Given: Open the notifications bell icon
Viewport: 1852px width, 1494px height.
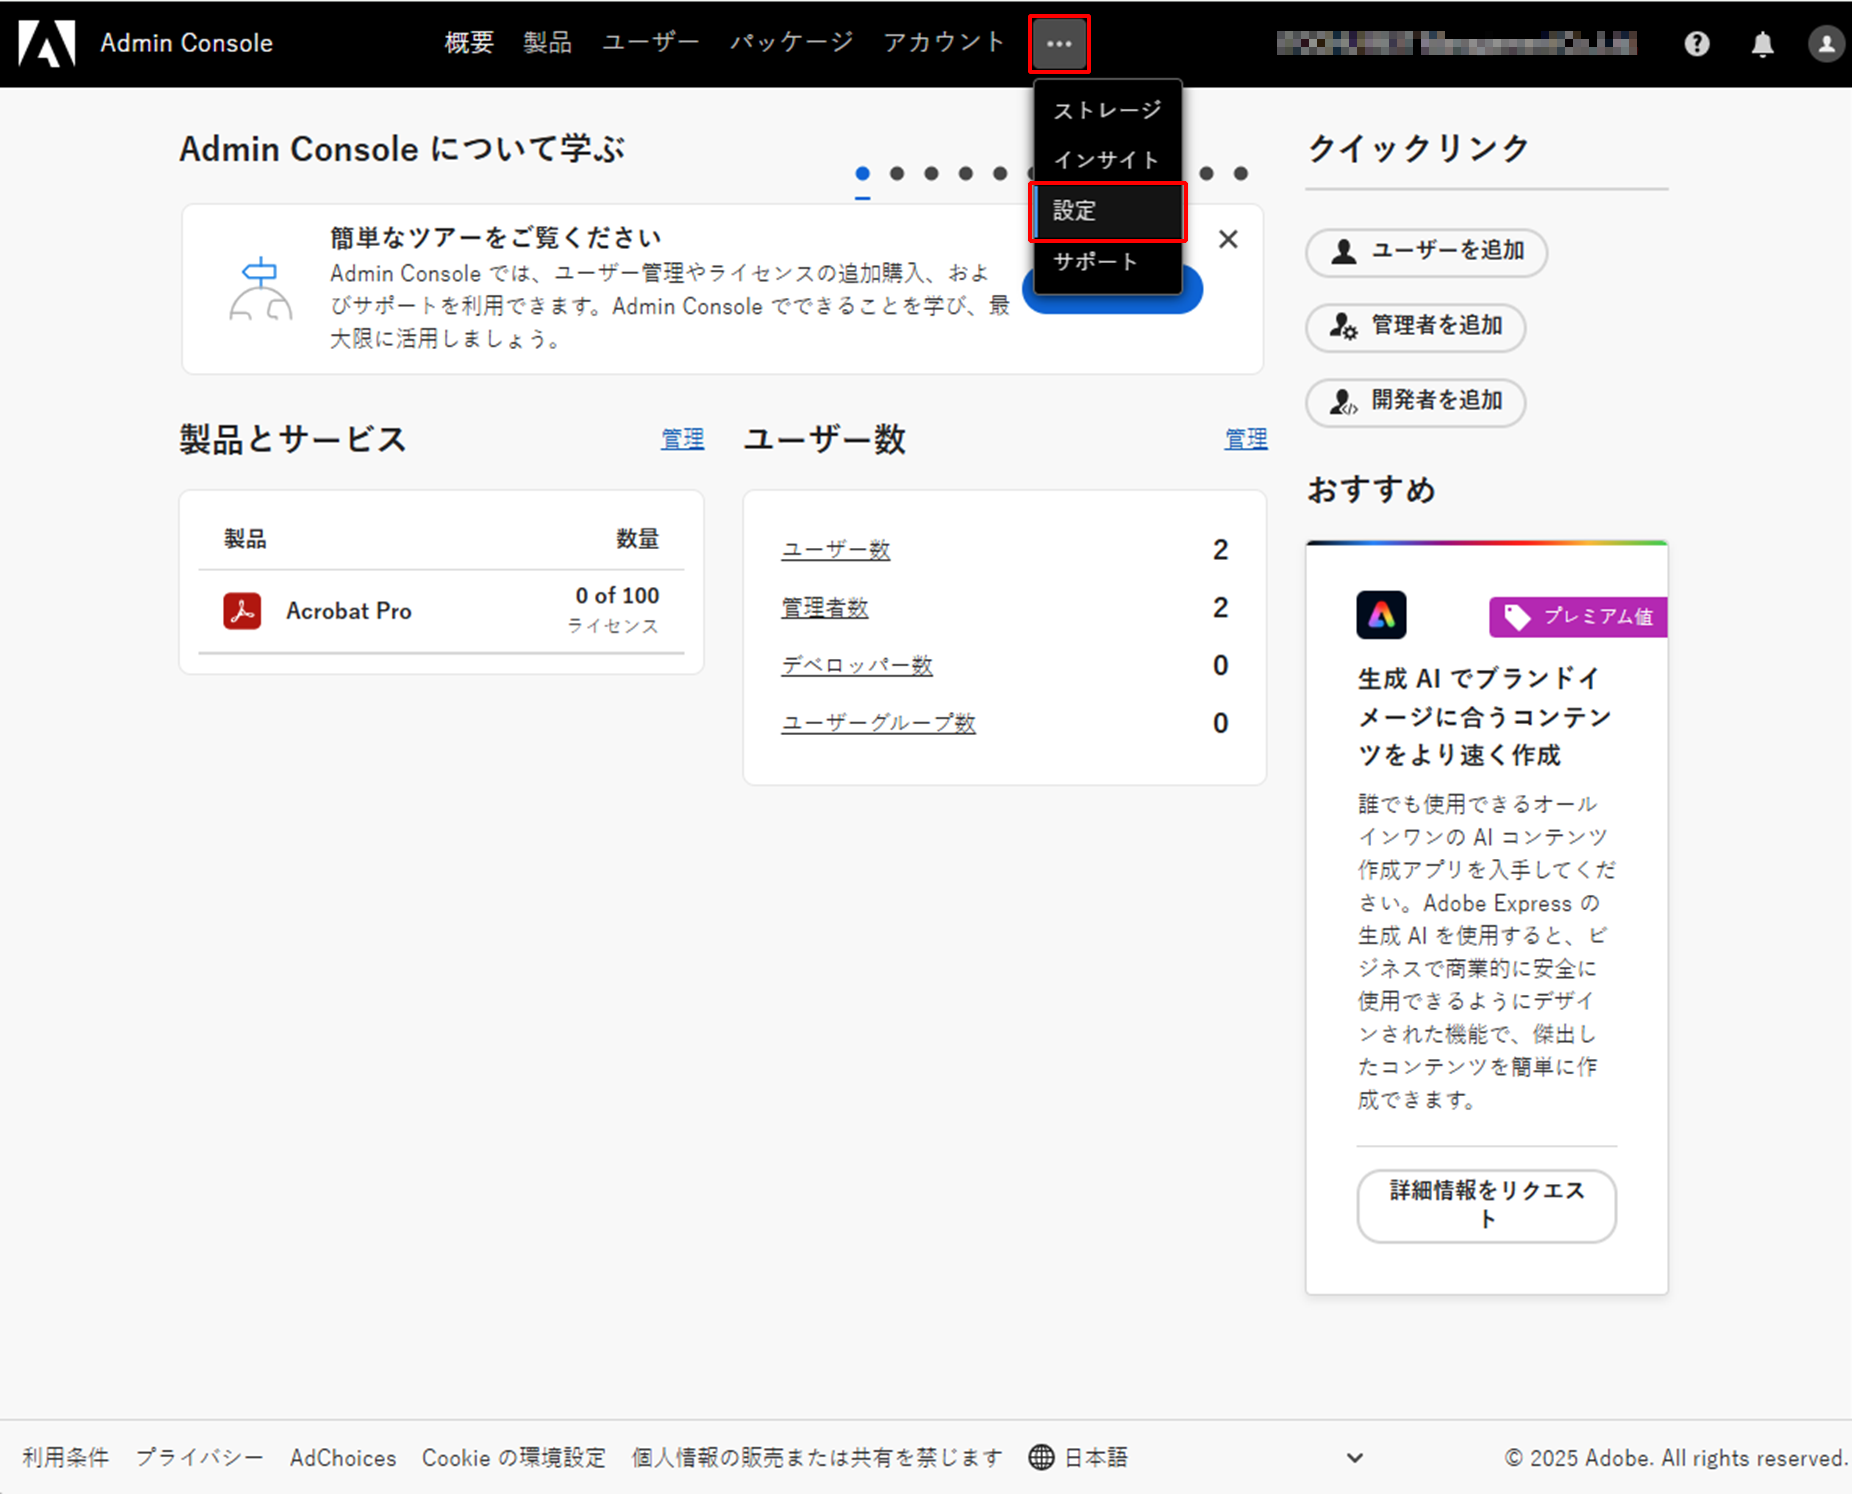Looking at the screenshot, I should [x=1762, y=44].
